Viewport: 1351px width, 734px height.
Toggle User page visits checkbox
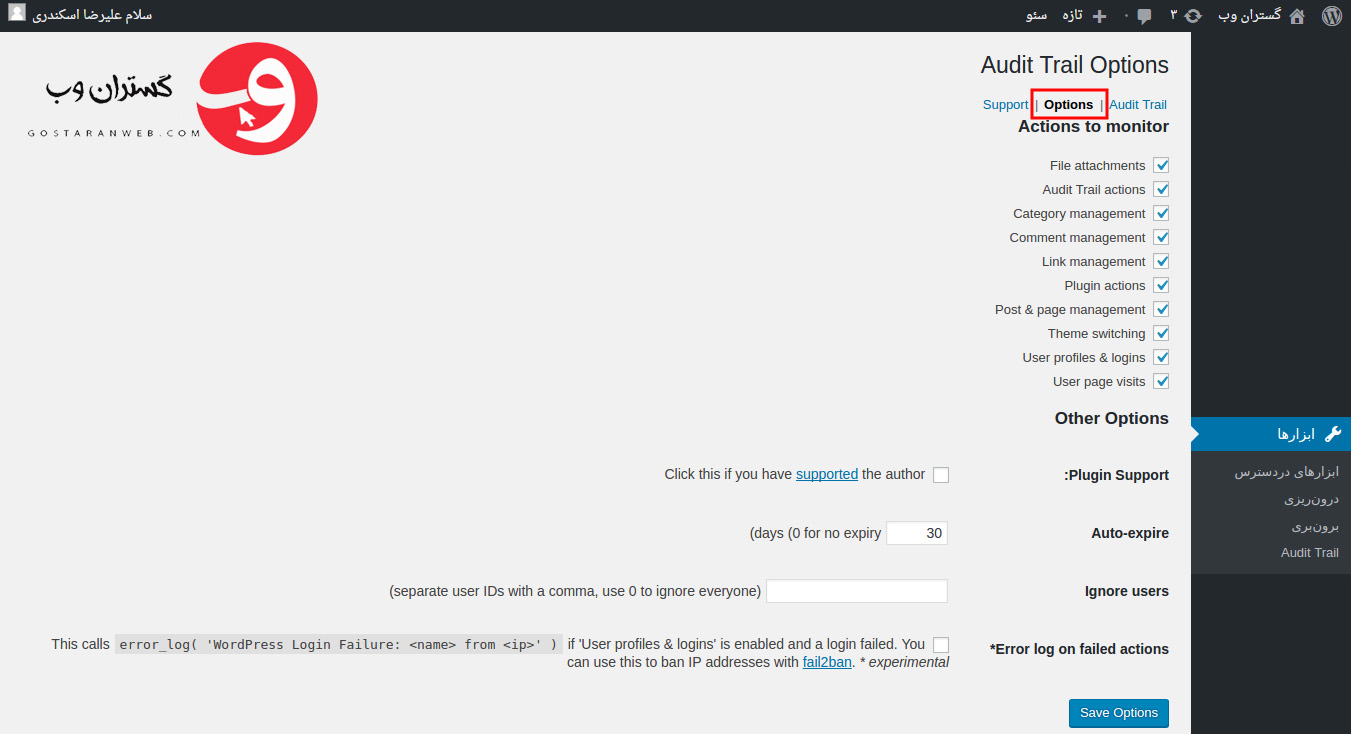[1161, 381]
